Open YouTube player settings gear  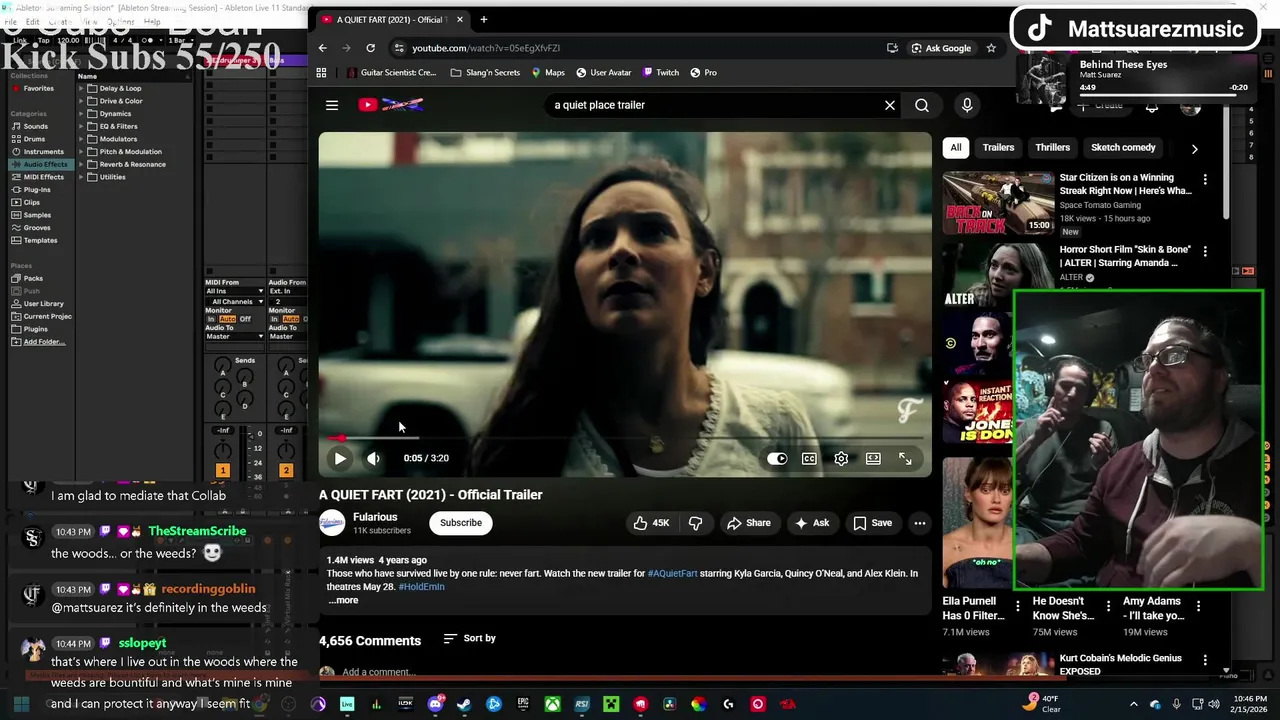(x=841, y=458)
